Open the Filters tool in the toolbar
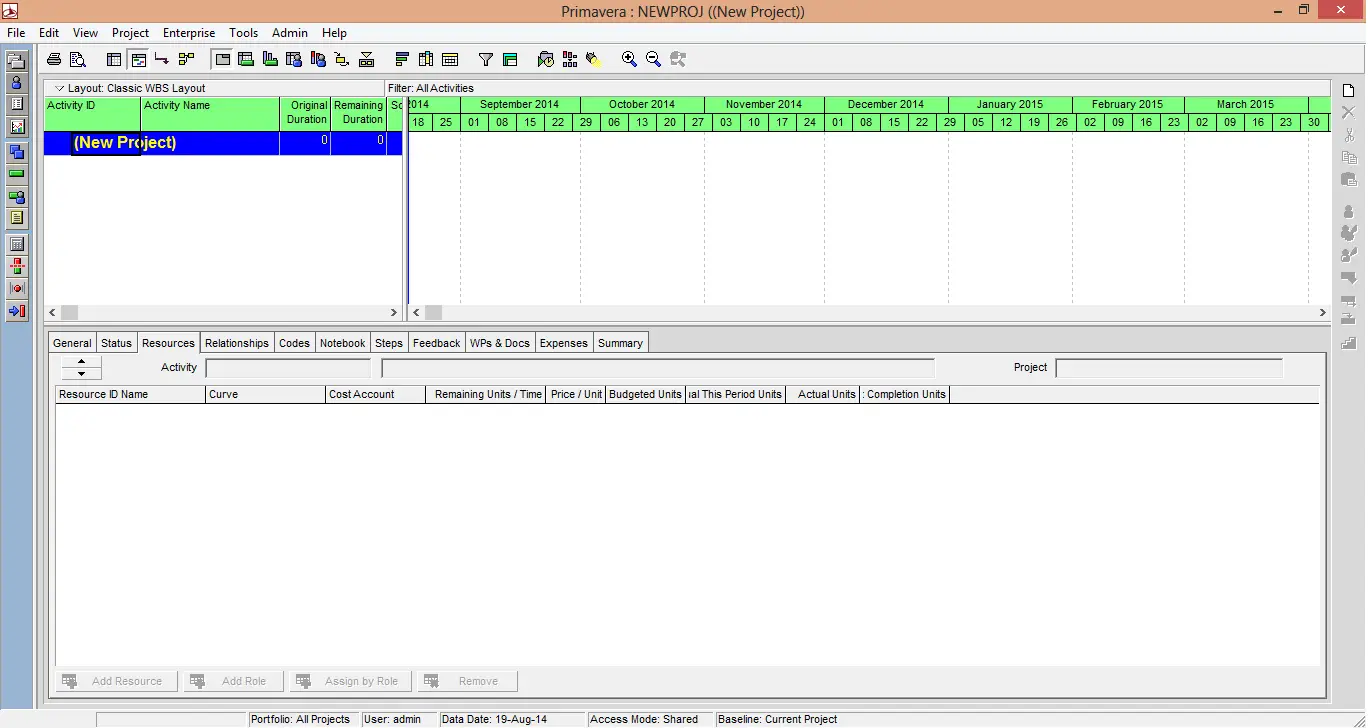The height and width of the screenshot is (728, 1368). [x=485, y=59]
